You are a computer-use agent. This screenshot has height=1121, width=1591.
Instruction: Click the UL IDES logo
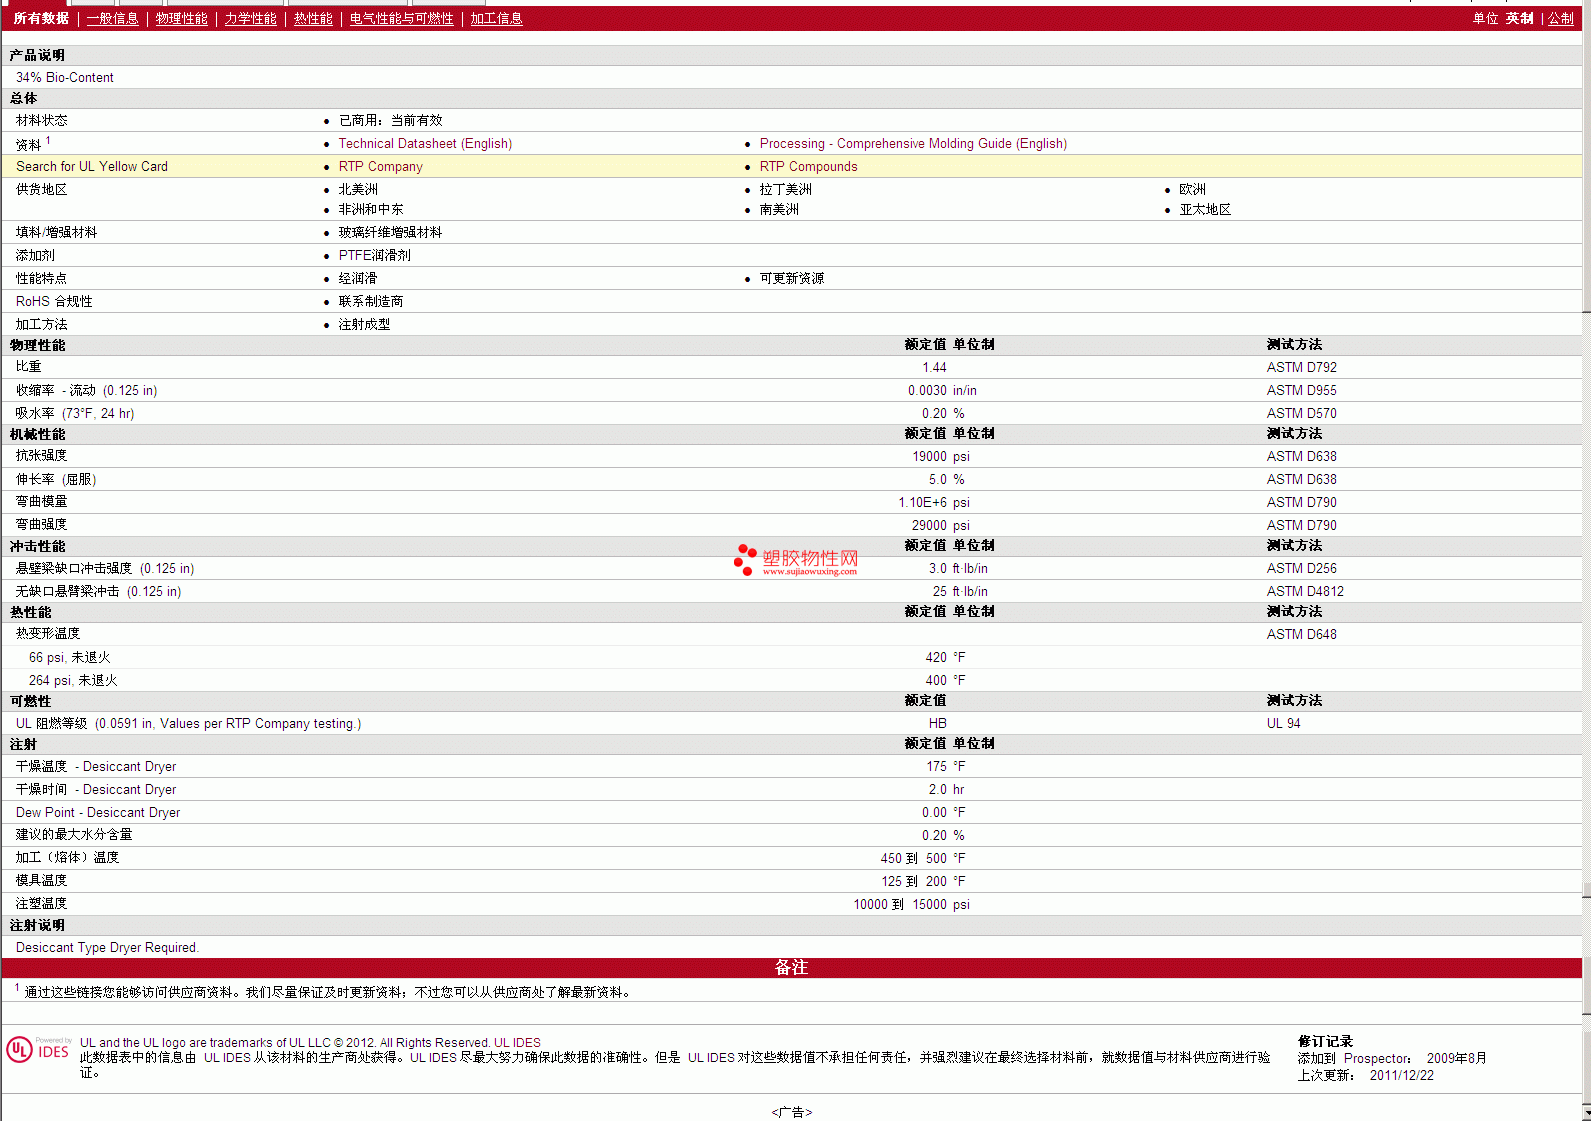click(x=38, y=1050)
